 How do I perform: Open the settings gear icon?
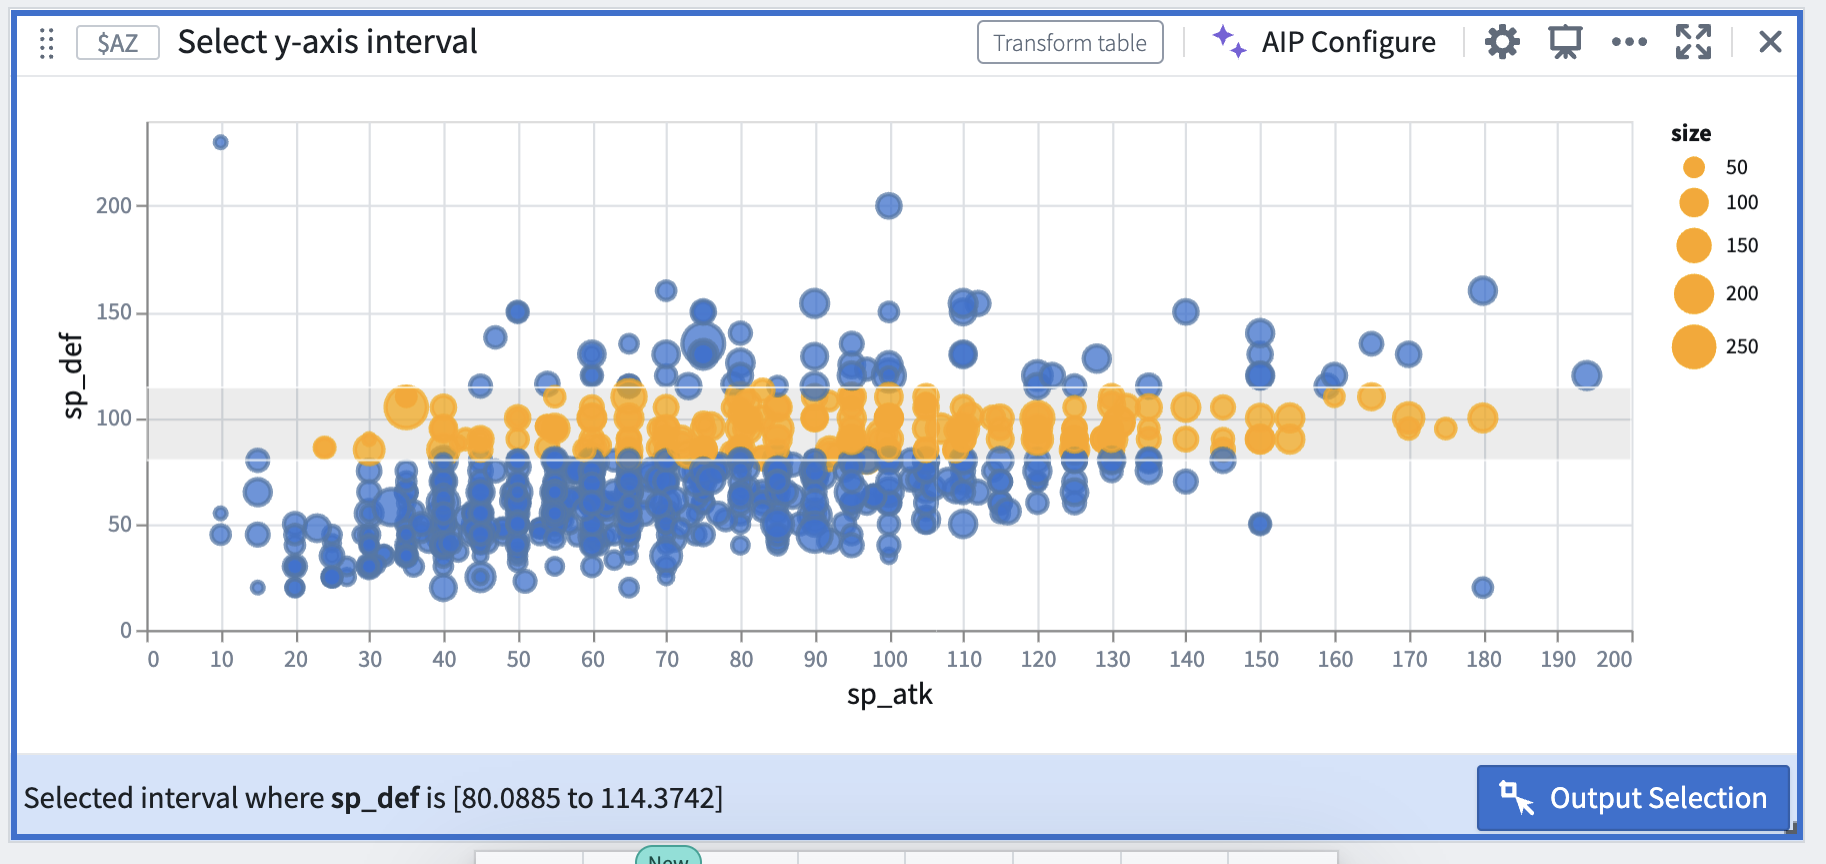tap(1502, 42)
